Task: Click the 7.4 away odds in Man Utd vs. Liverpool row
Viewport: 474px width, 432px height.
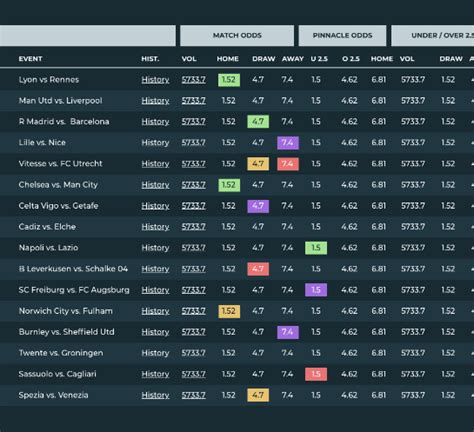Action: [x=287, y=101]
